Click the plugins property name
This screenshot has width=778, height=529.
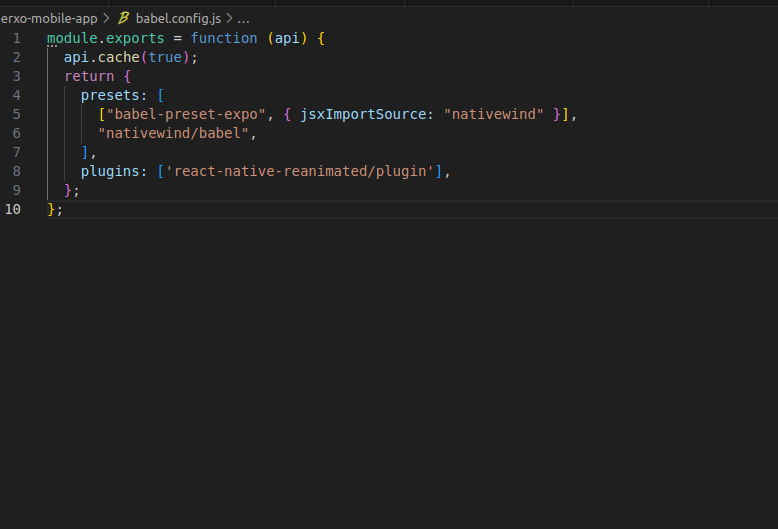[110, 171]
